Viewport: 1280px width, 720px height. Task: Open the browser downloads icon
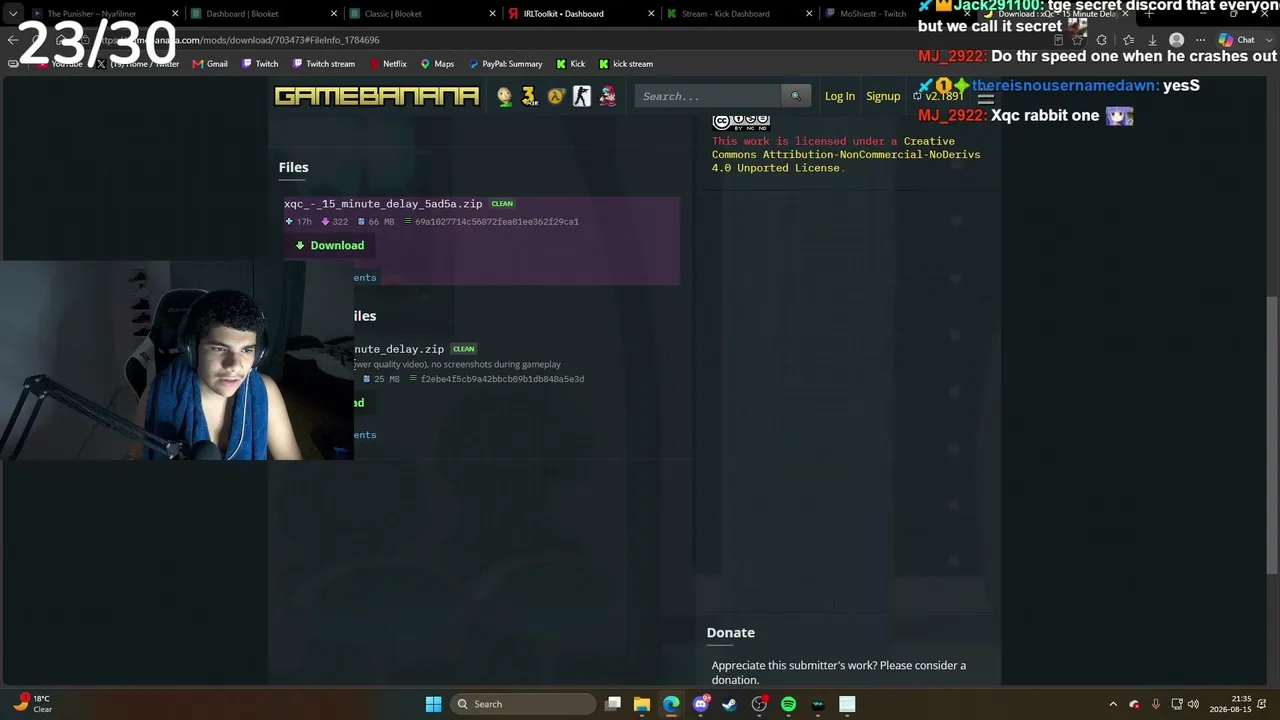(1152, 40)
